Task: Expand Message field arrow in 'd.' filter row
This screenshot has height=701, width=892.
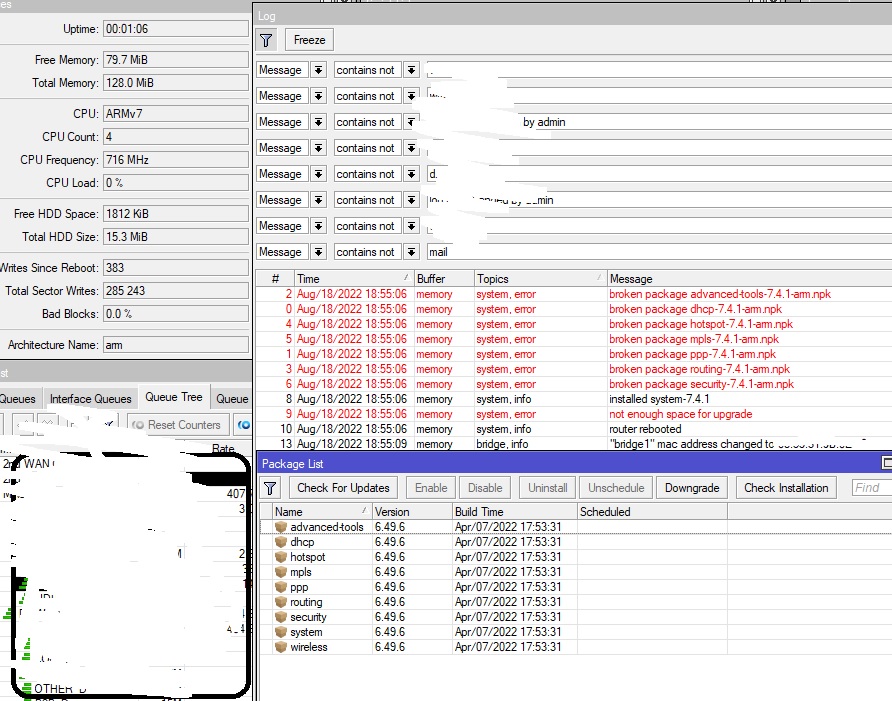Action: 319,174
